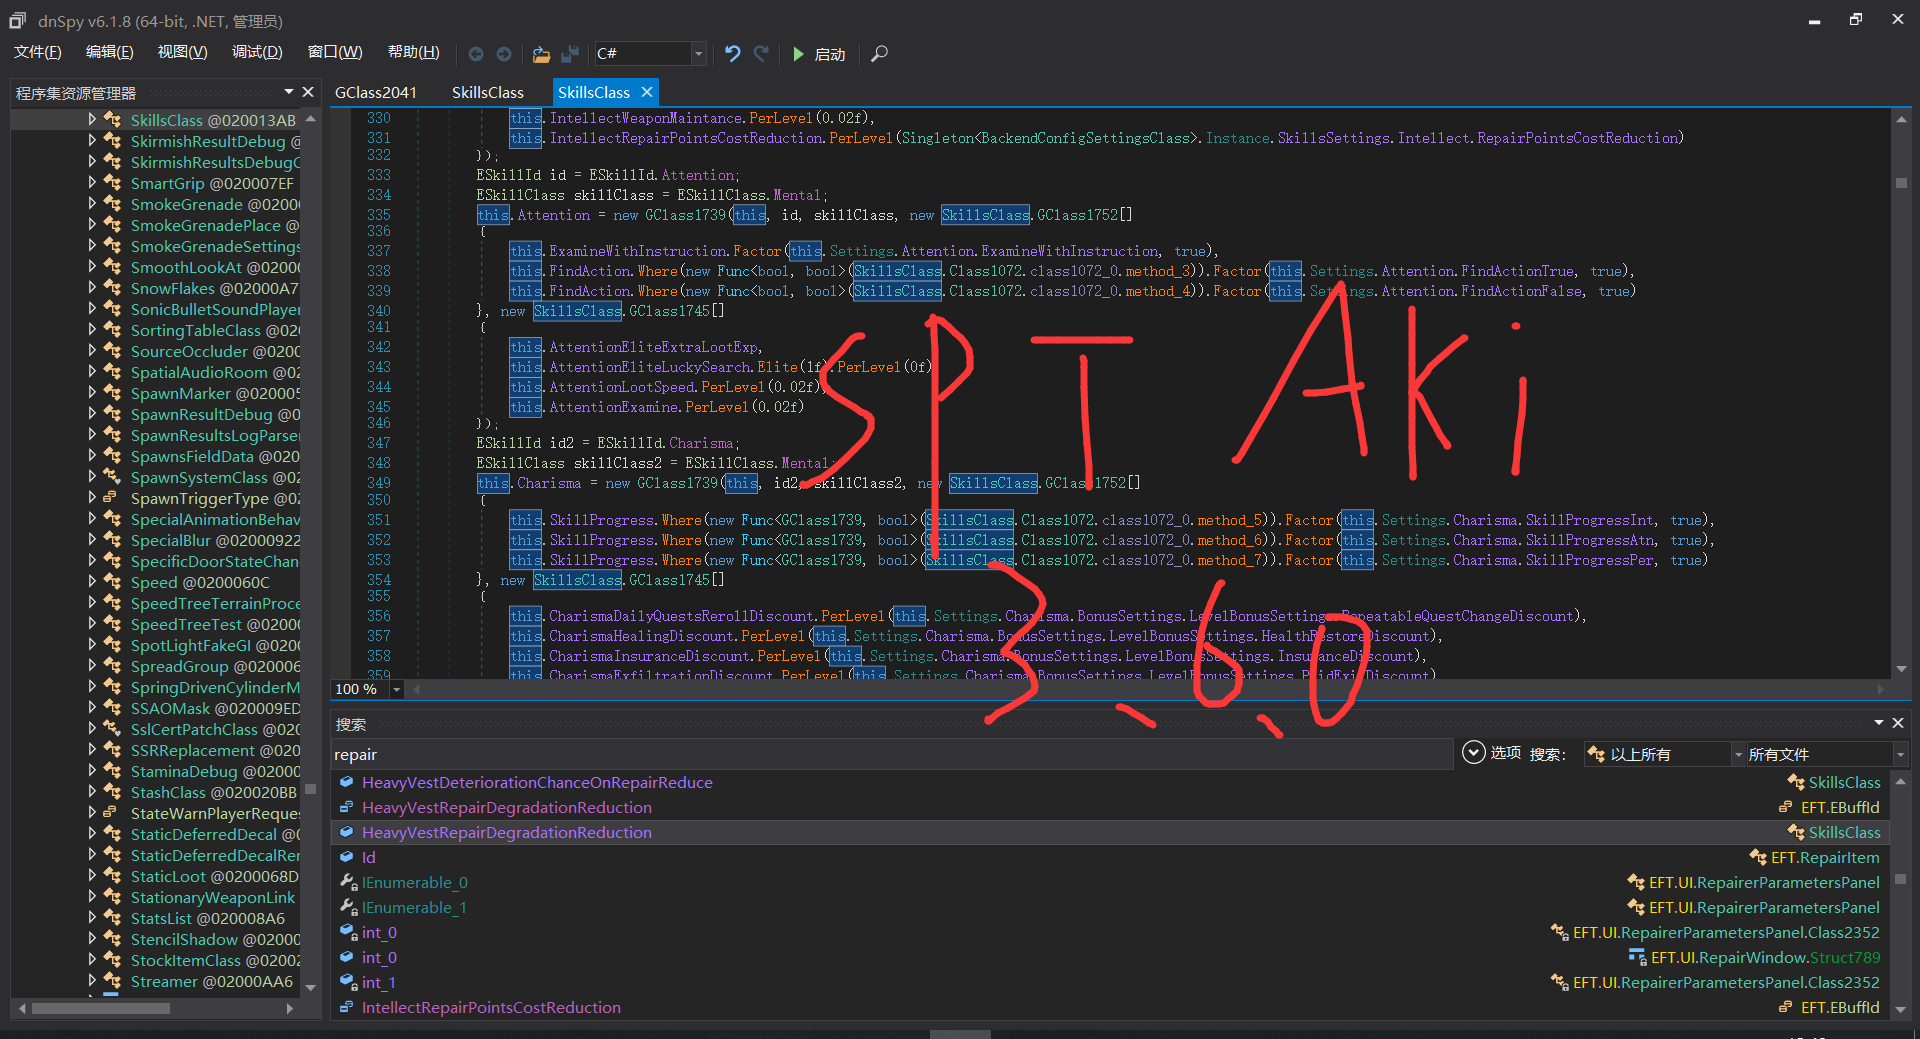This screenshot has height=1039, width=1920.
Task: Open the decompiler language C# dropdown
Action: tap(698, 54)
